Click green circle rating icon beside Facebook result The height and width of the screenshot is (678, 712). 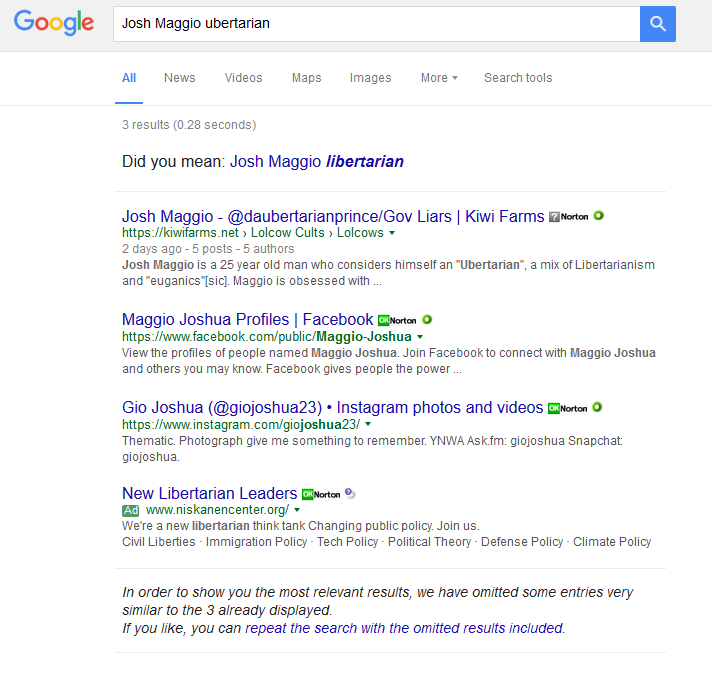click(x=427, y=319)
